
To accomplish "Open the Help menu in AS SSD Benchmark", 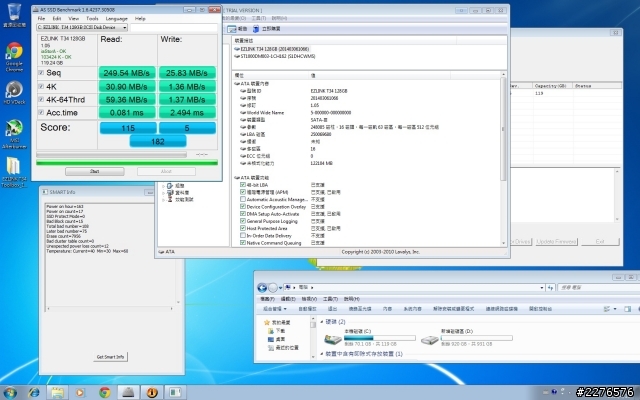I will [x=140, y=18].
